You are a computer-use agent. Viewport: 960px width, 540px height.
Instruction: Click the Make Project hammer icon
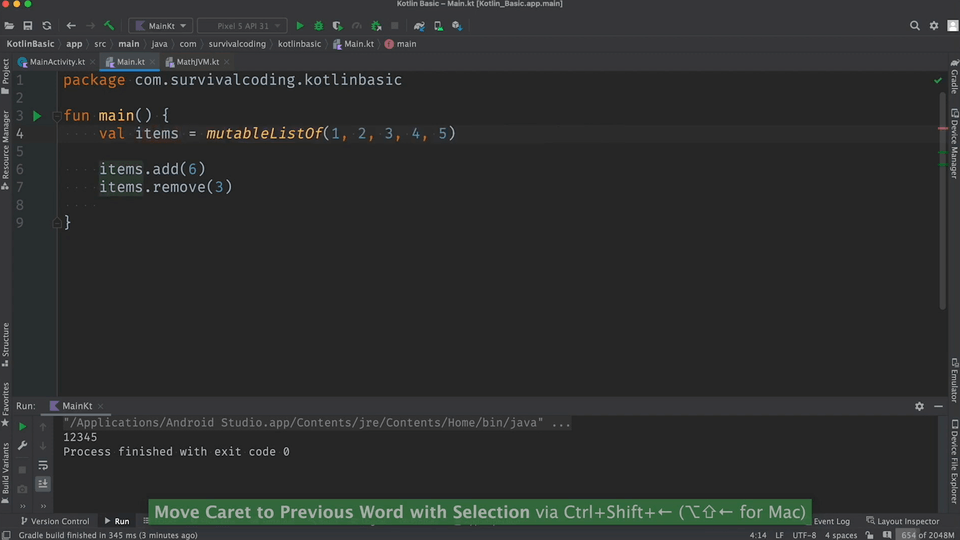(x=109, y=26)
